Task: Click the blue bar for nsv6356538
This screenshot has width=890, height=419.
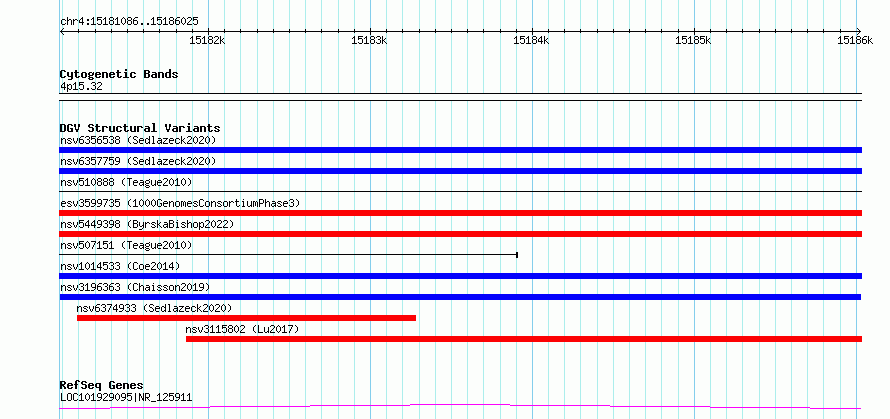Action: coord(460,150)
